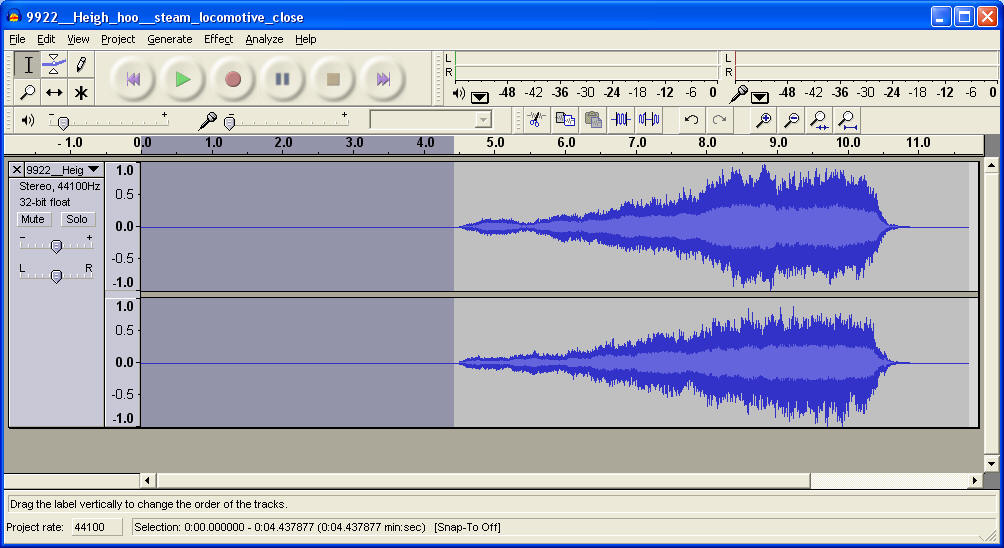
Task: Click the Trim outside selection icon
Action: (x=621, y=120)
